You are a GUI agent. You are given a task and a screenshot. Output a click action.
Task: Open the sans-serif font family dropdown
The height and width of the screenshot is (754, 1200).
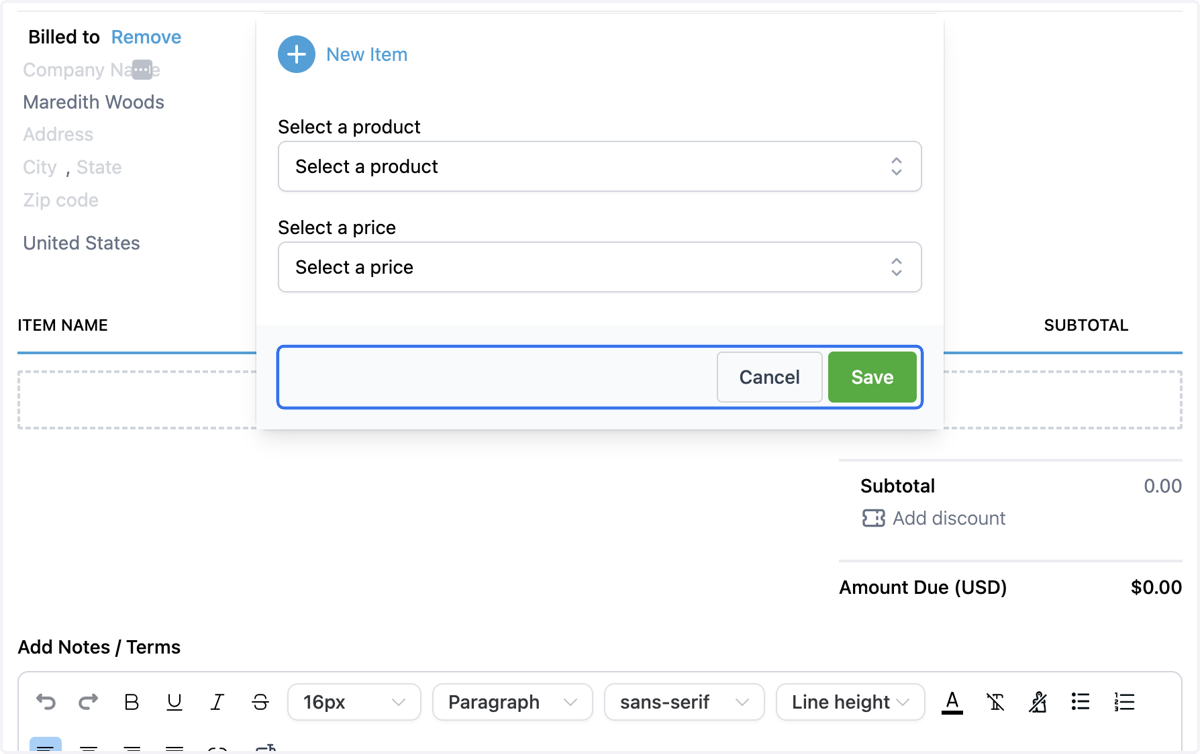click(684, 702)
